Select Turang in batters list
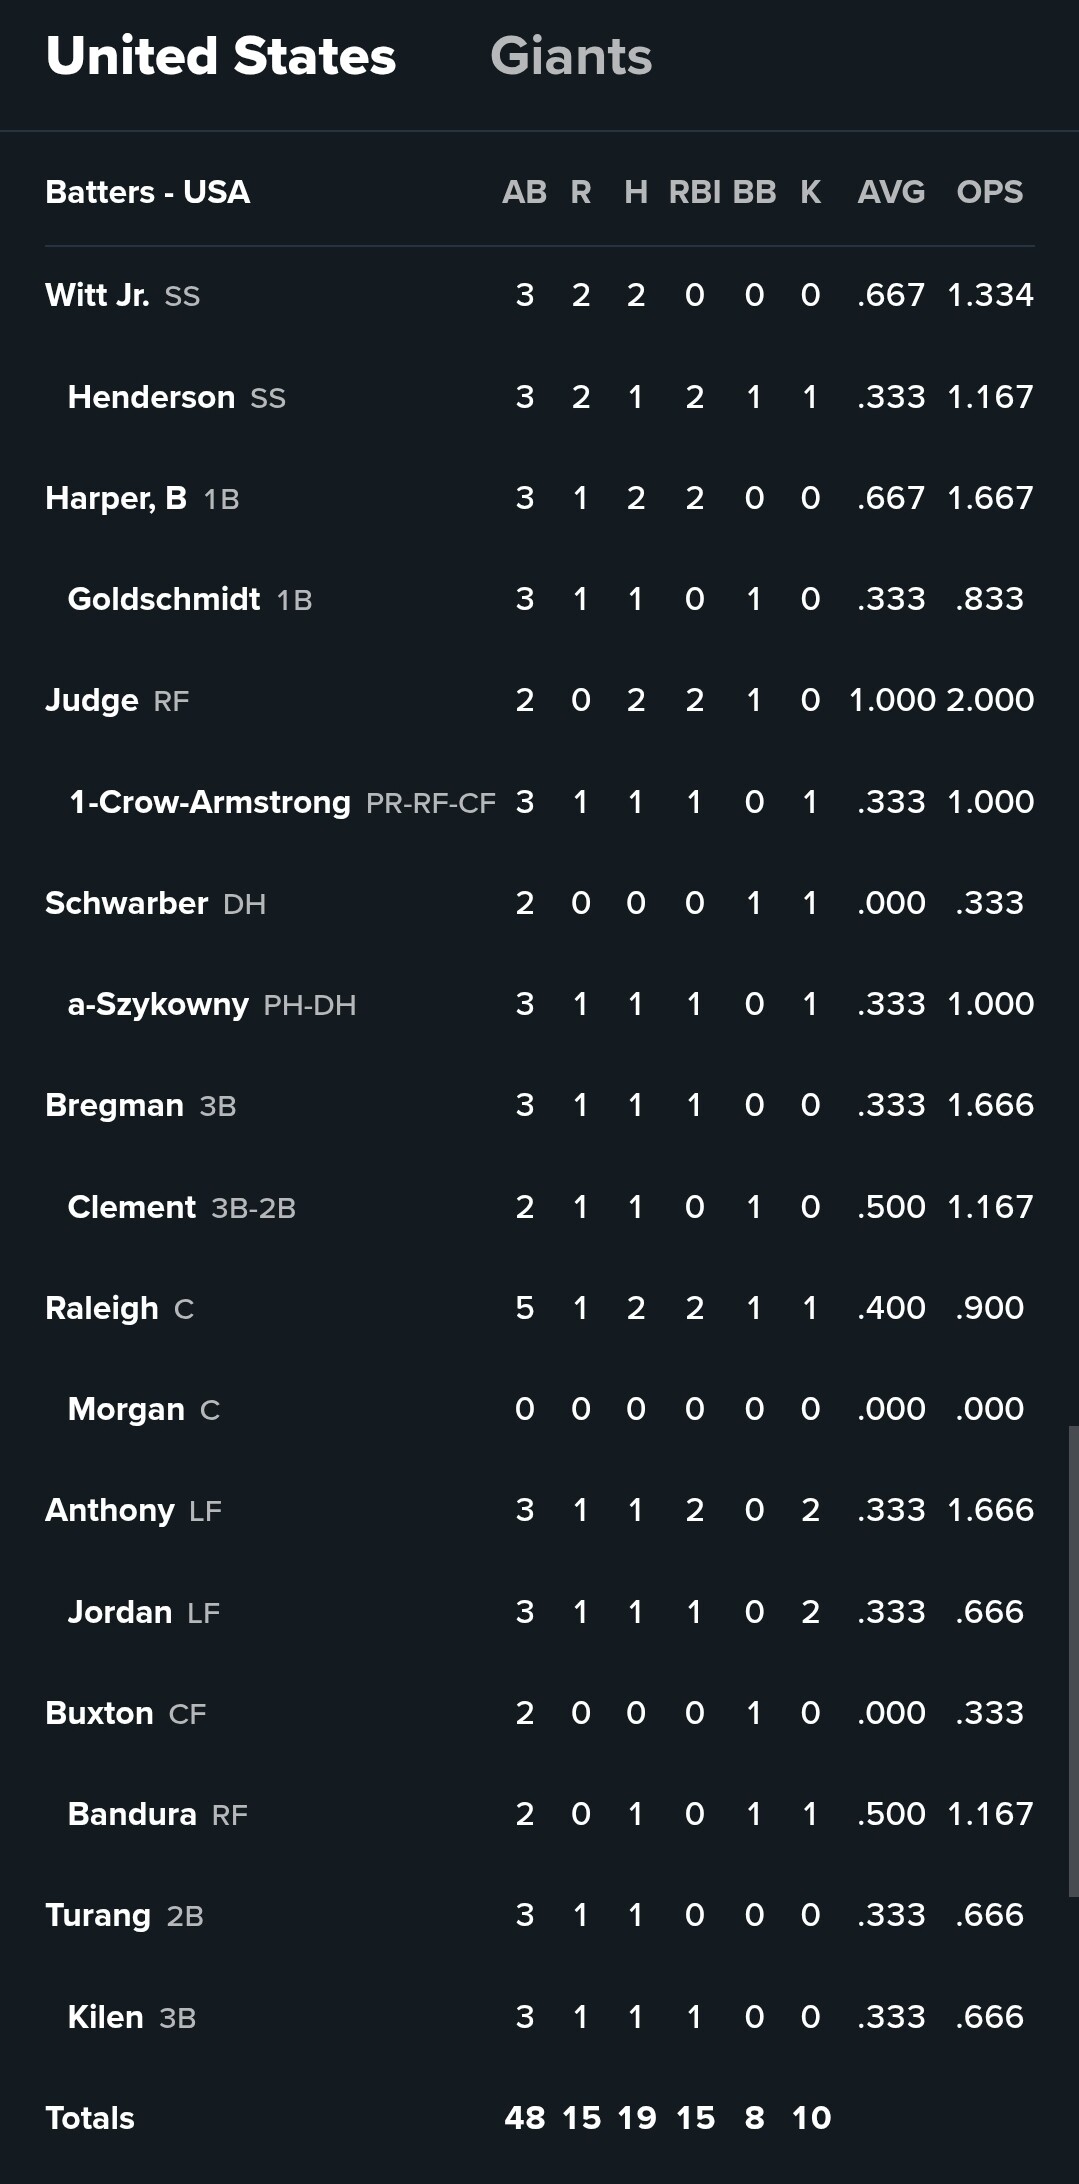 (98, 1915)
